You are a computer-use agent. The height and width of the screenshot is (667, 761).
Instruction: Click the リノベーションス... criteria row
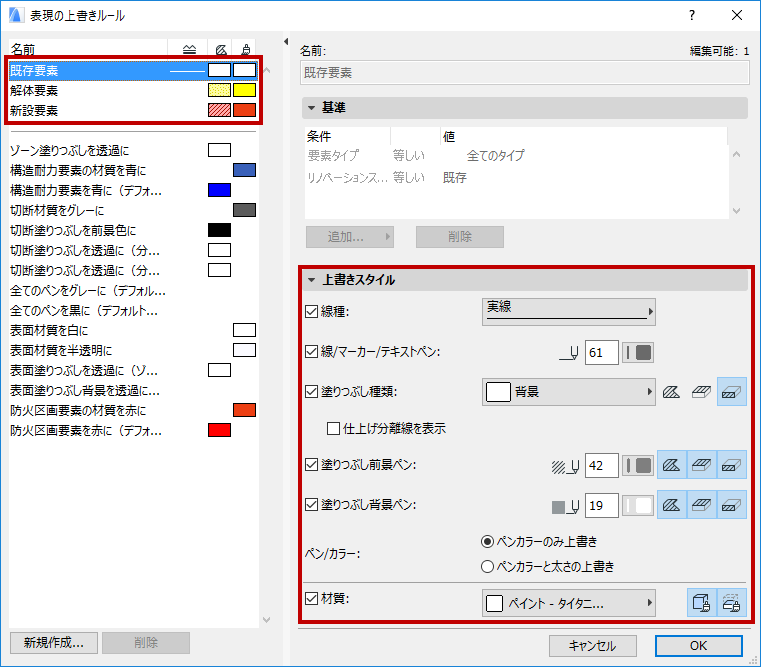click(x=516, y=178)
